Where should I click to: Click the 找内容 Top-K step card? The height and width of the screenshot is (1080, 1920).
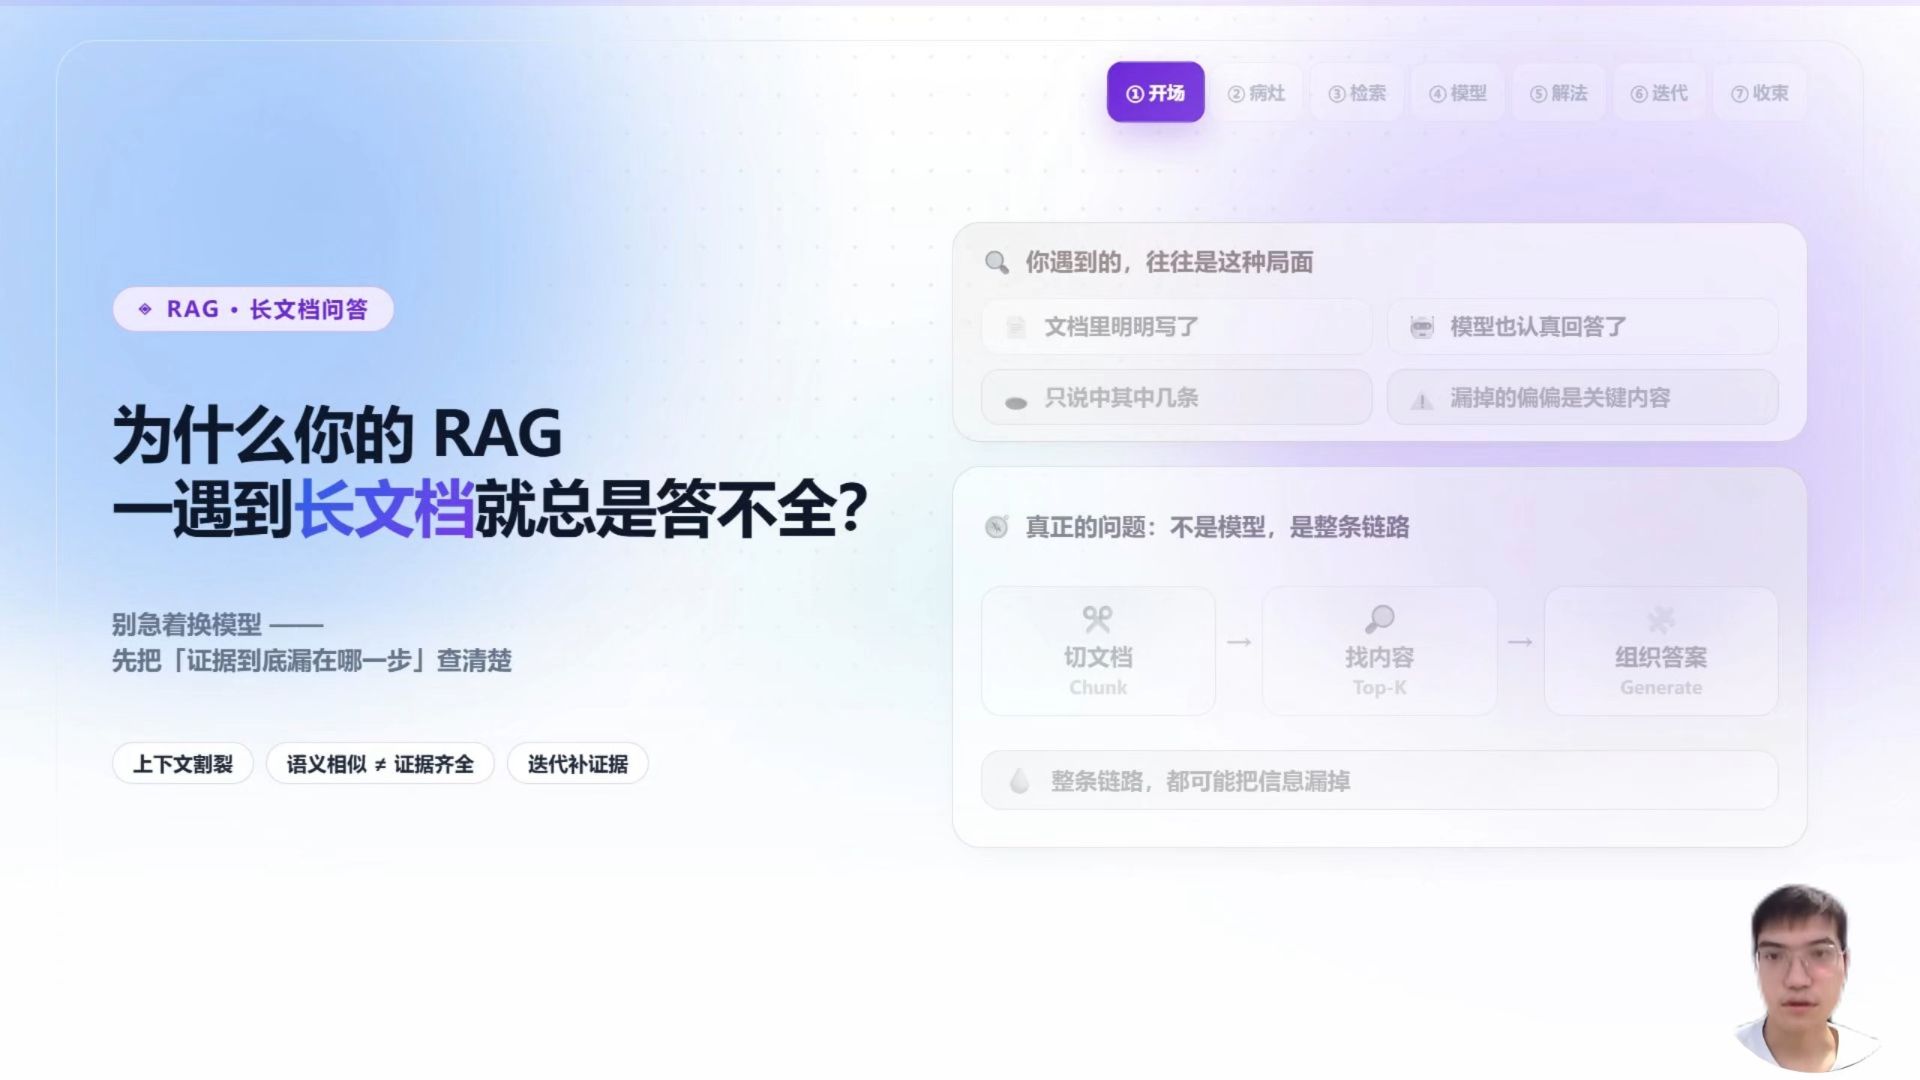pos(1380,651)
